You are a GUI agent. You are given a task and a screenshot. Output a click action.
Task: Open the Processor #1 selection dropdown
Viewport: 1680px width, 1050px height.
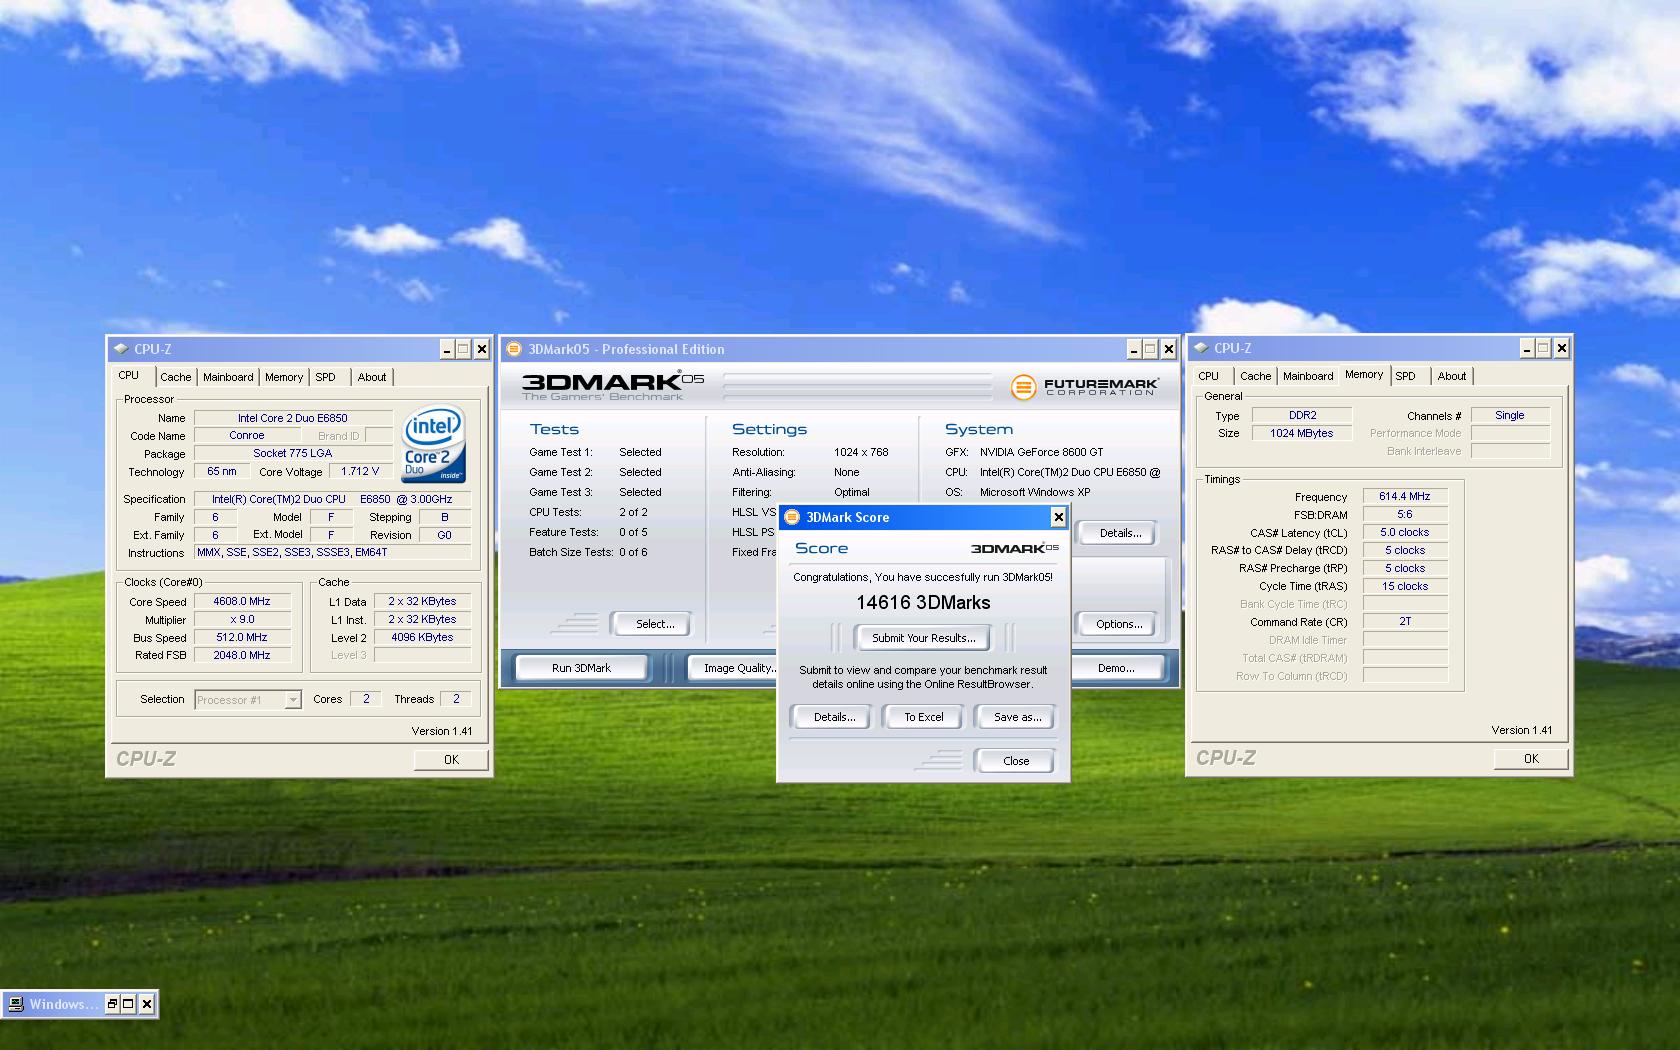(292, 700)
